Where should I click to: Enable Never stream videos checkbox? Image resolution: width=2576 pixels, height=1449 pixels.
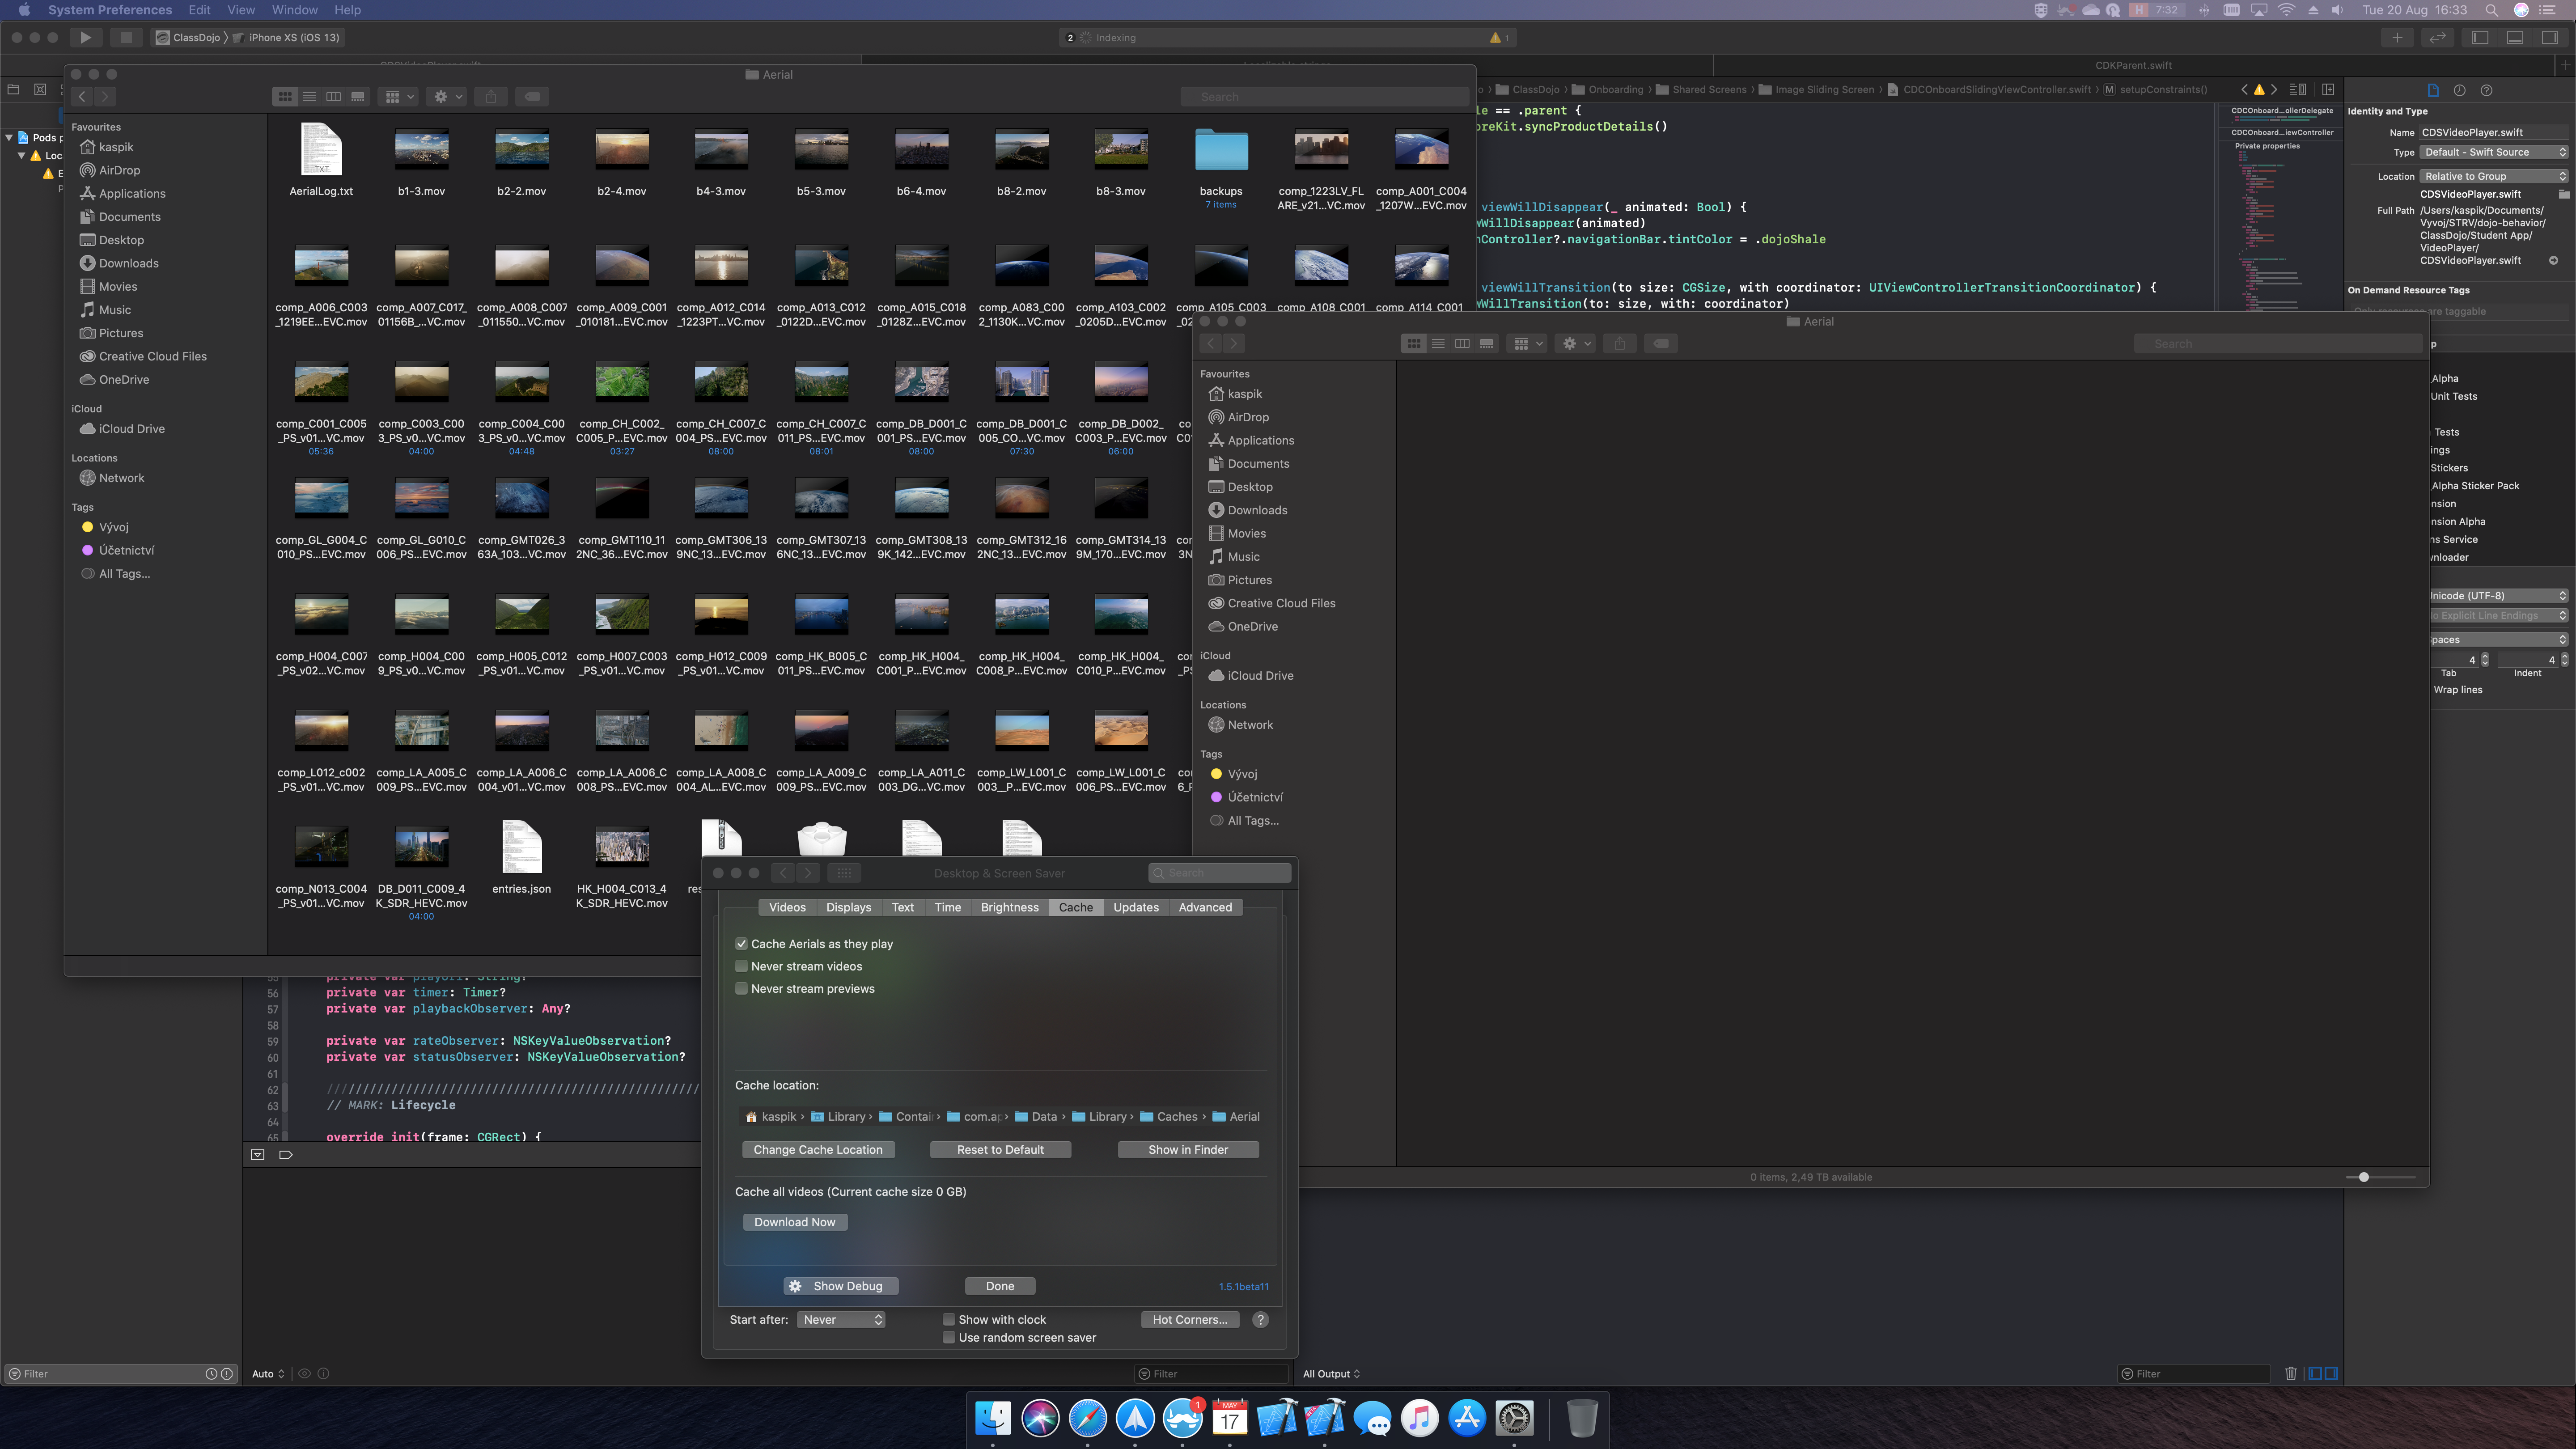(742, 966)
